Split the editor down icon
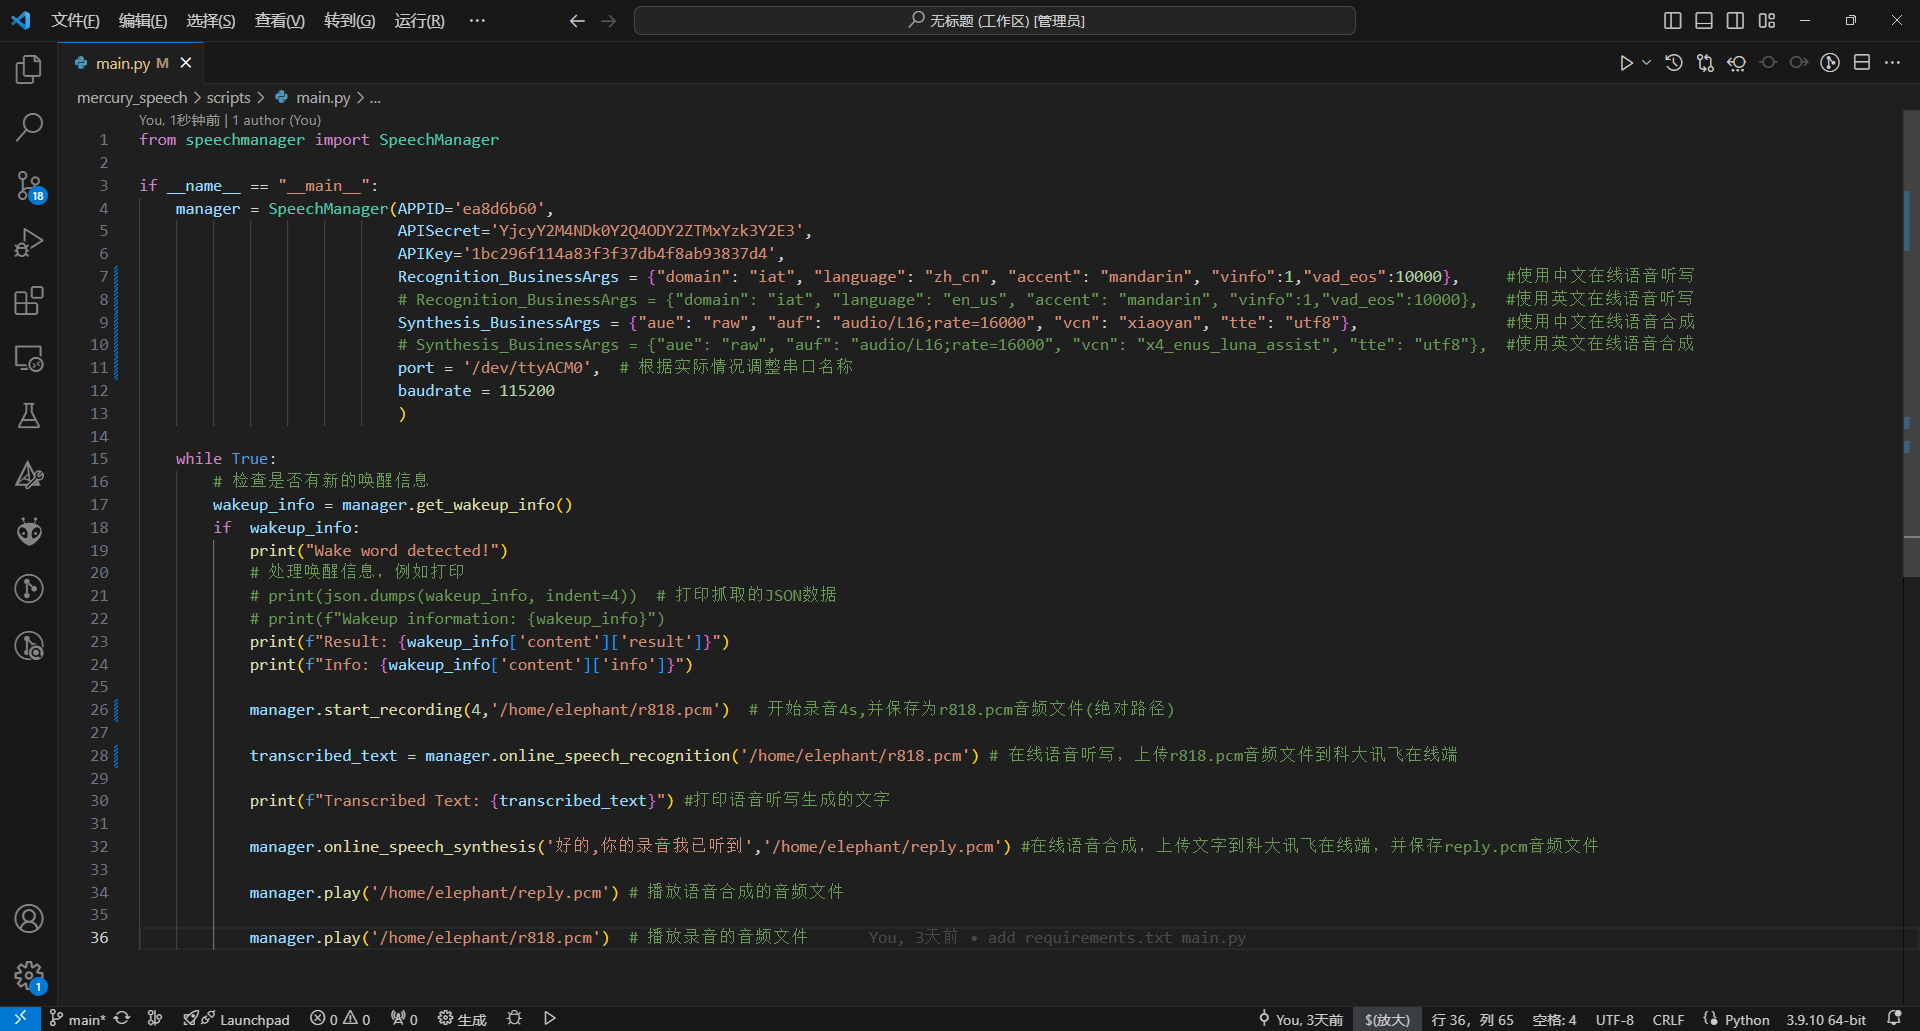 pyautogui.click(x=1862, y=63)
